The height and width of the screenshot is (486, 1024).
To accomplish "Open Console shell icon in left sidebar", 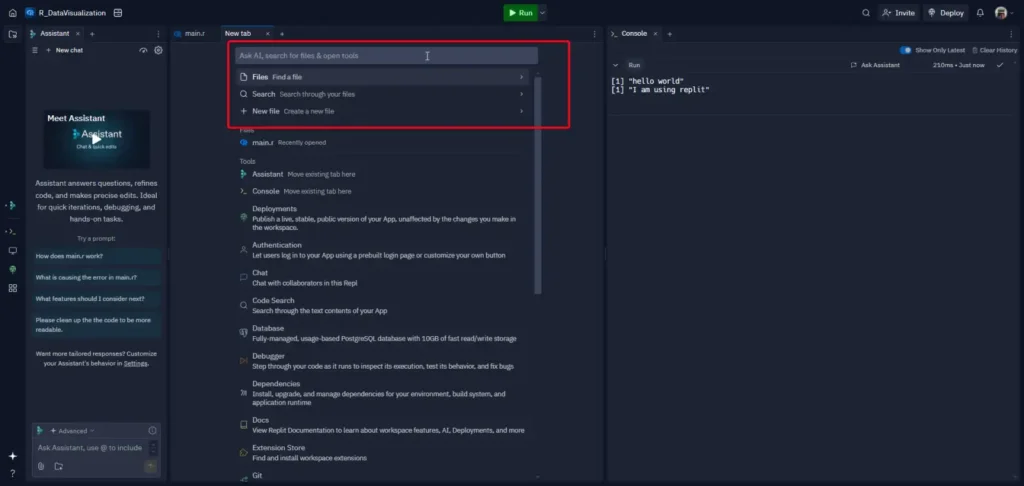I will (12, 231).
